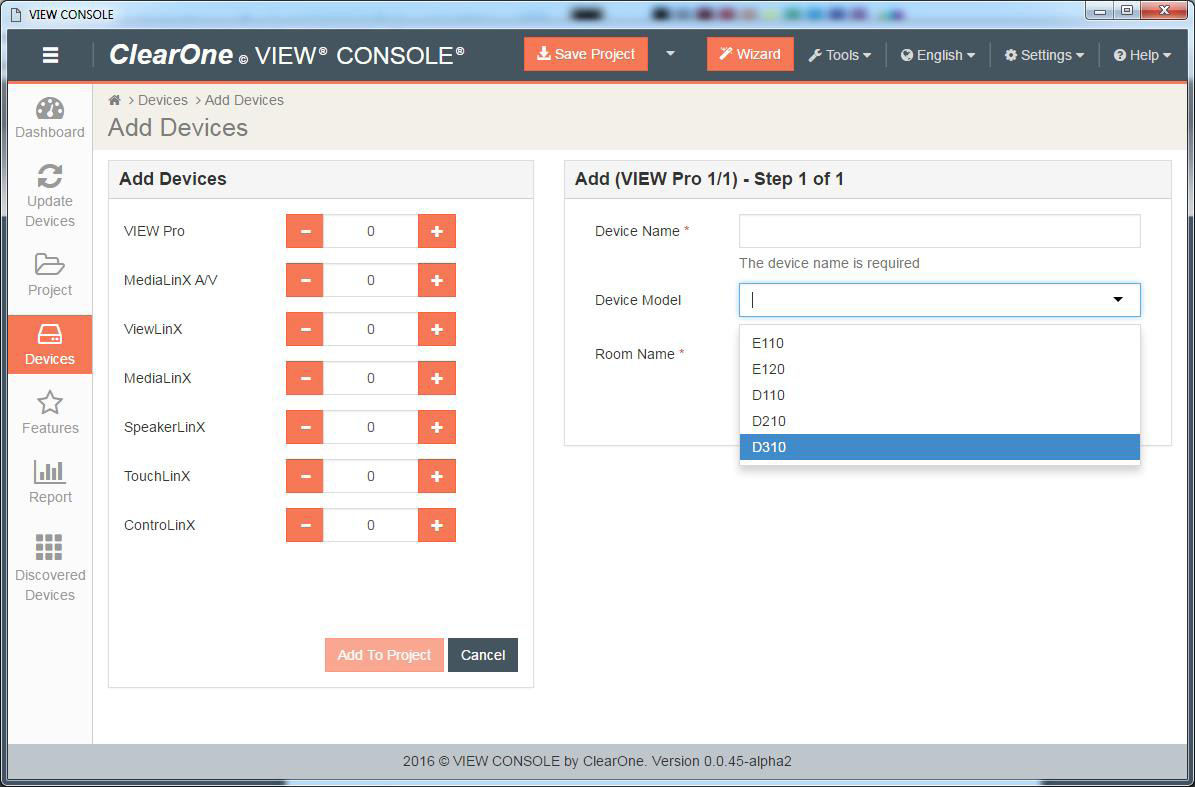Open the Dashboard sidebar section
The image size is (1195, 787).
[50, 118]
